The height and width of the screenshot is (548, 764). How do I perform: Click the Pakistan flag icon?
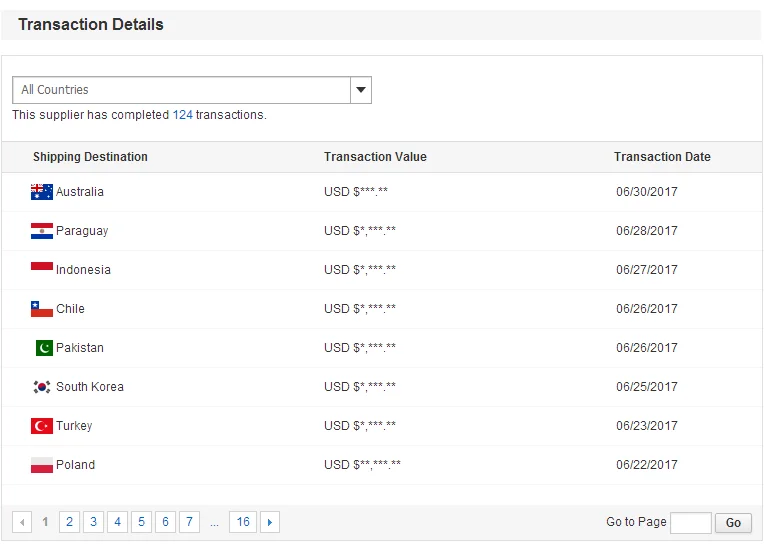click(43, 348)
